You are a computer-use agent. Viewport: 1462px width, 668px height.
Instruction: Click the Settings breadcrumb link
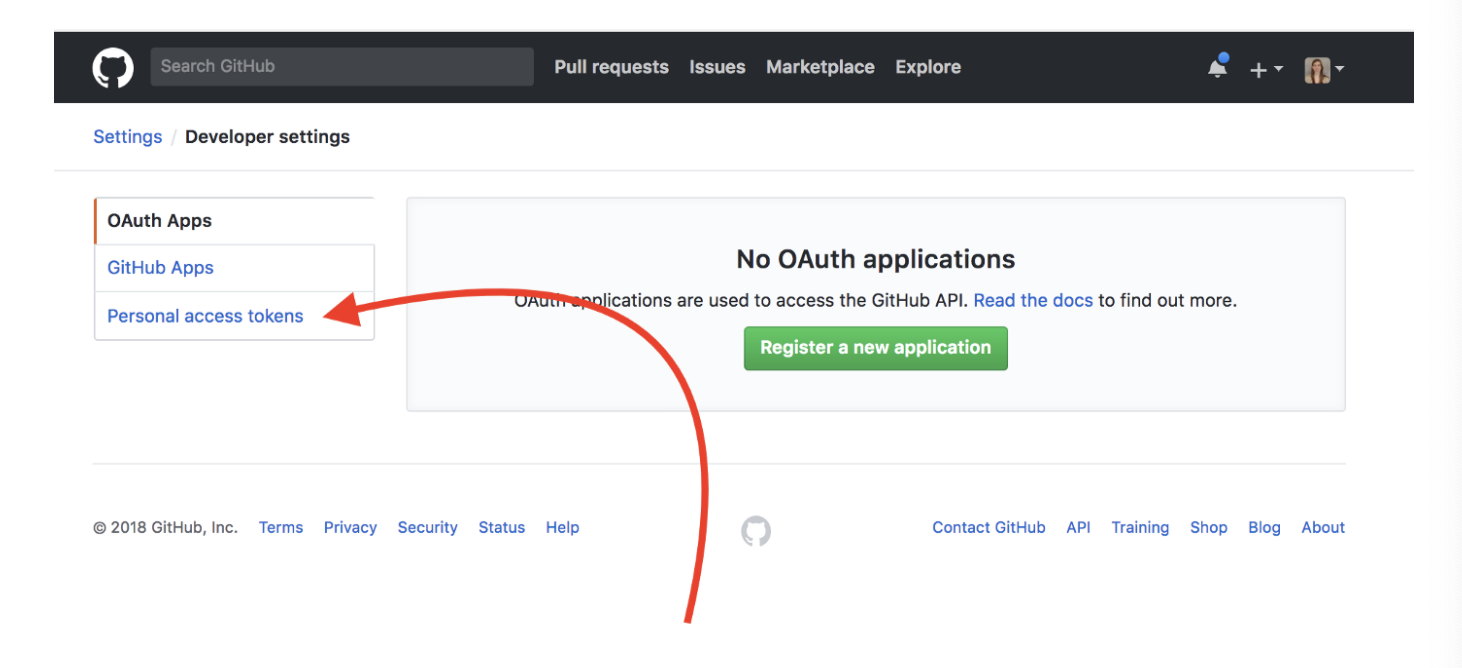coord(127,137)
